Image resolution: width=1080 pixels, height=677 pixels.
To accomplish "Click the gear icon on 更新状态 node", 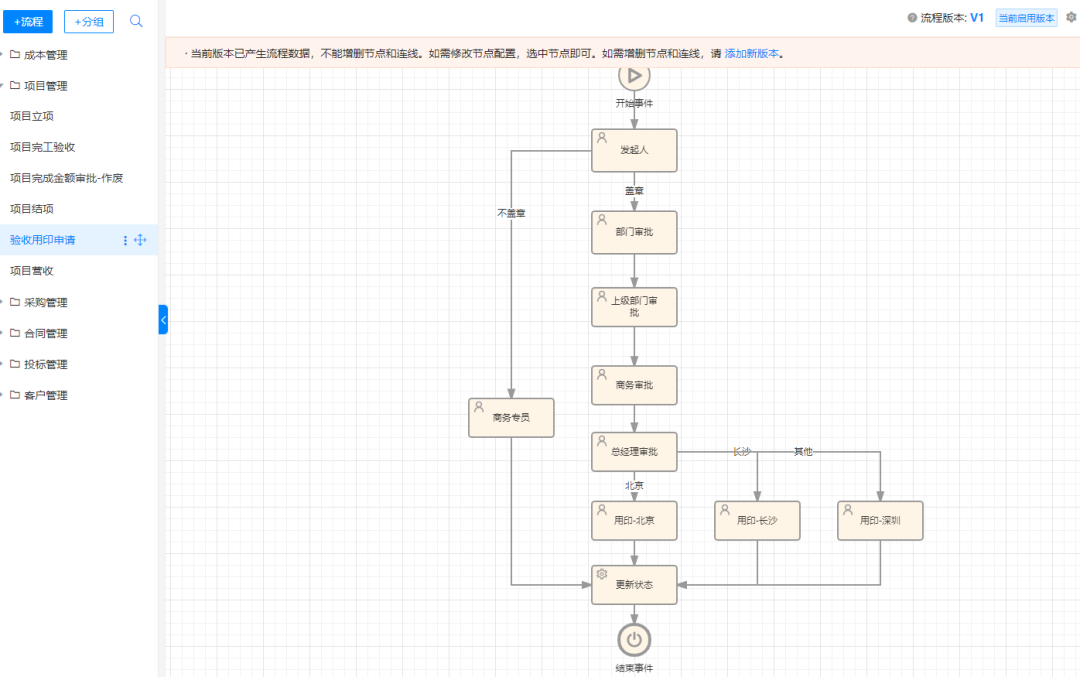I will [x=602, y=574].
